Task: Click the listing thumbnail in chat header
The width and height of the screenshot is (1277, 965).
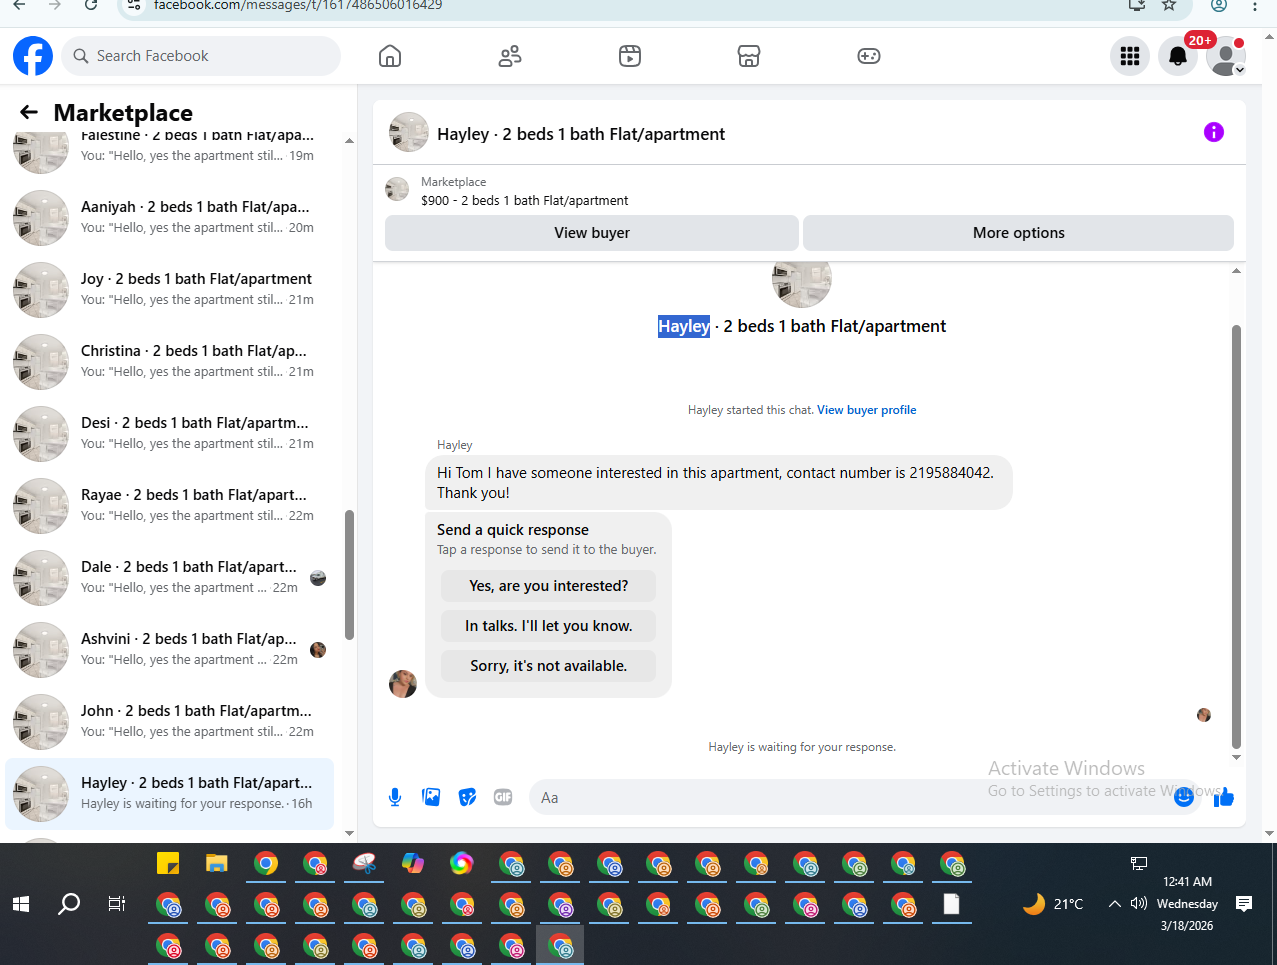Action: tap(409, 132)
